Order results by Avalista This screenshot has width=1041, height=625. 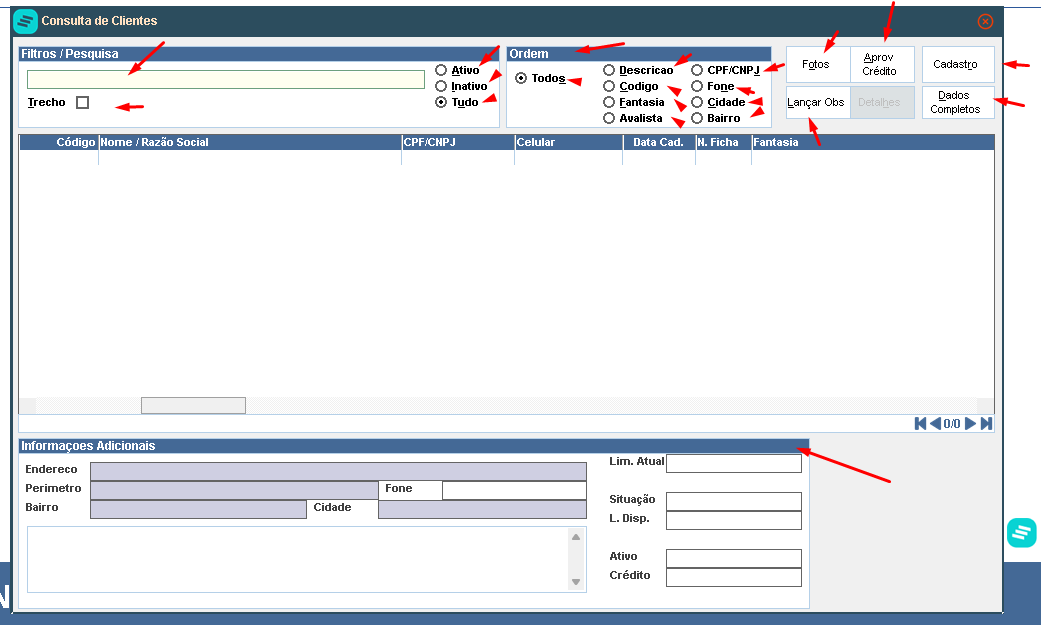click(609, 118)
